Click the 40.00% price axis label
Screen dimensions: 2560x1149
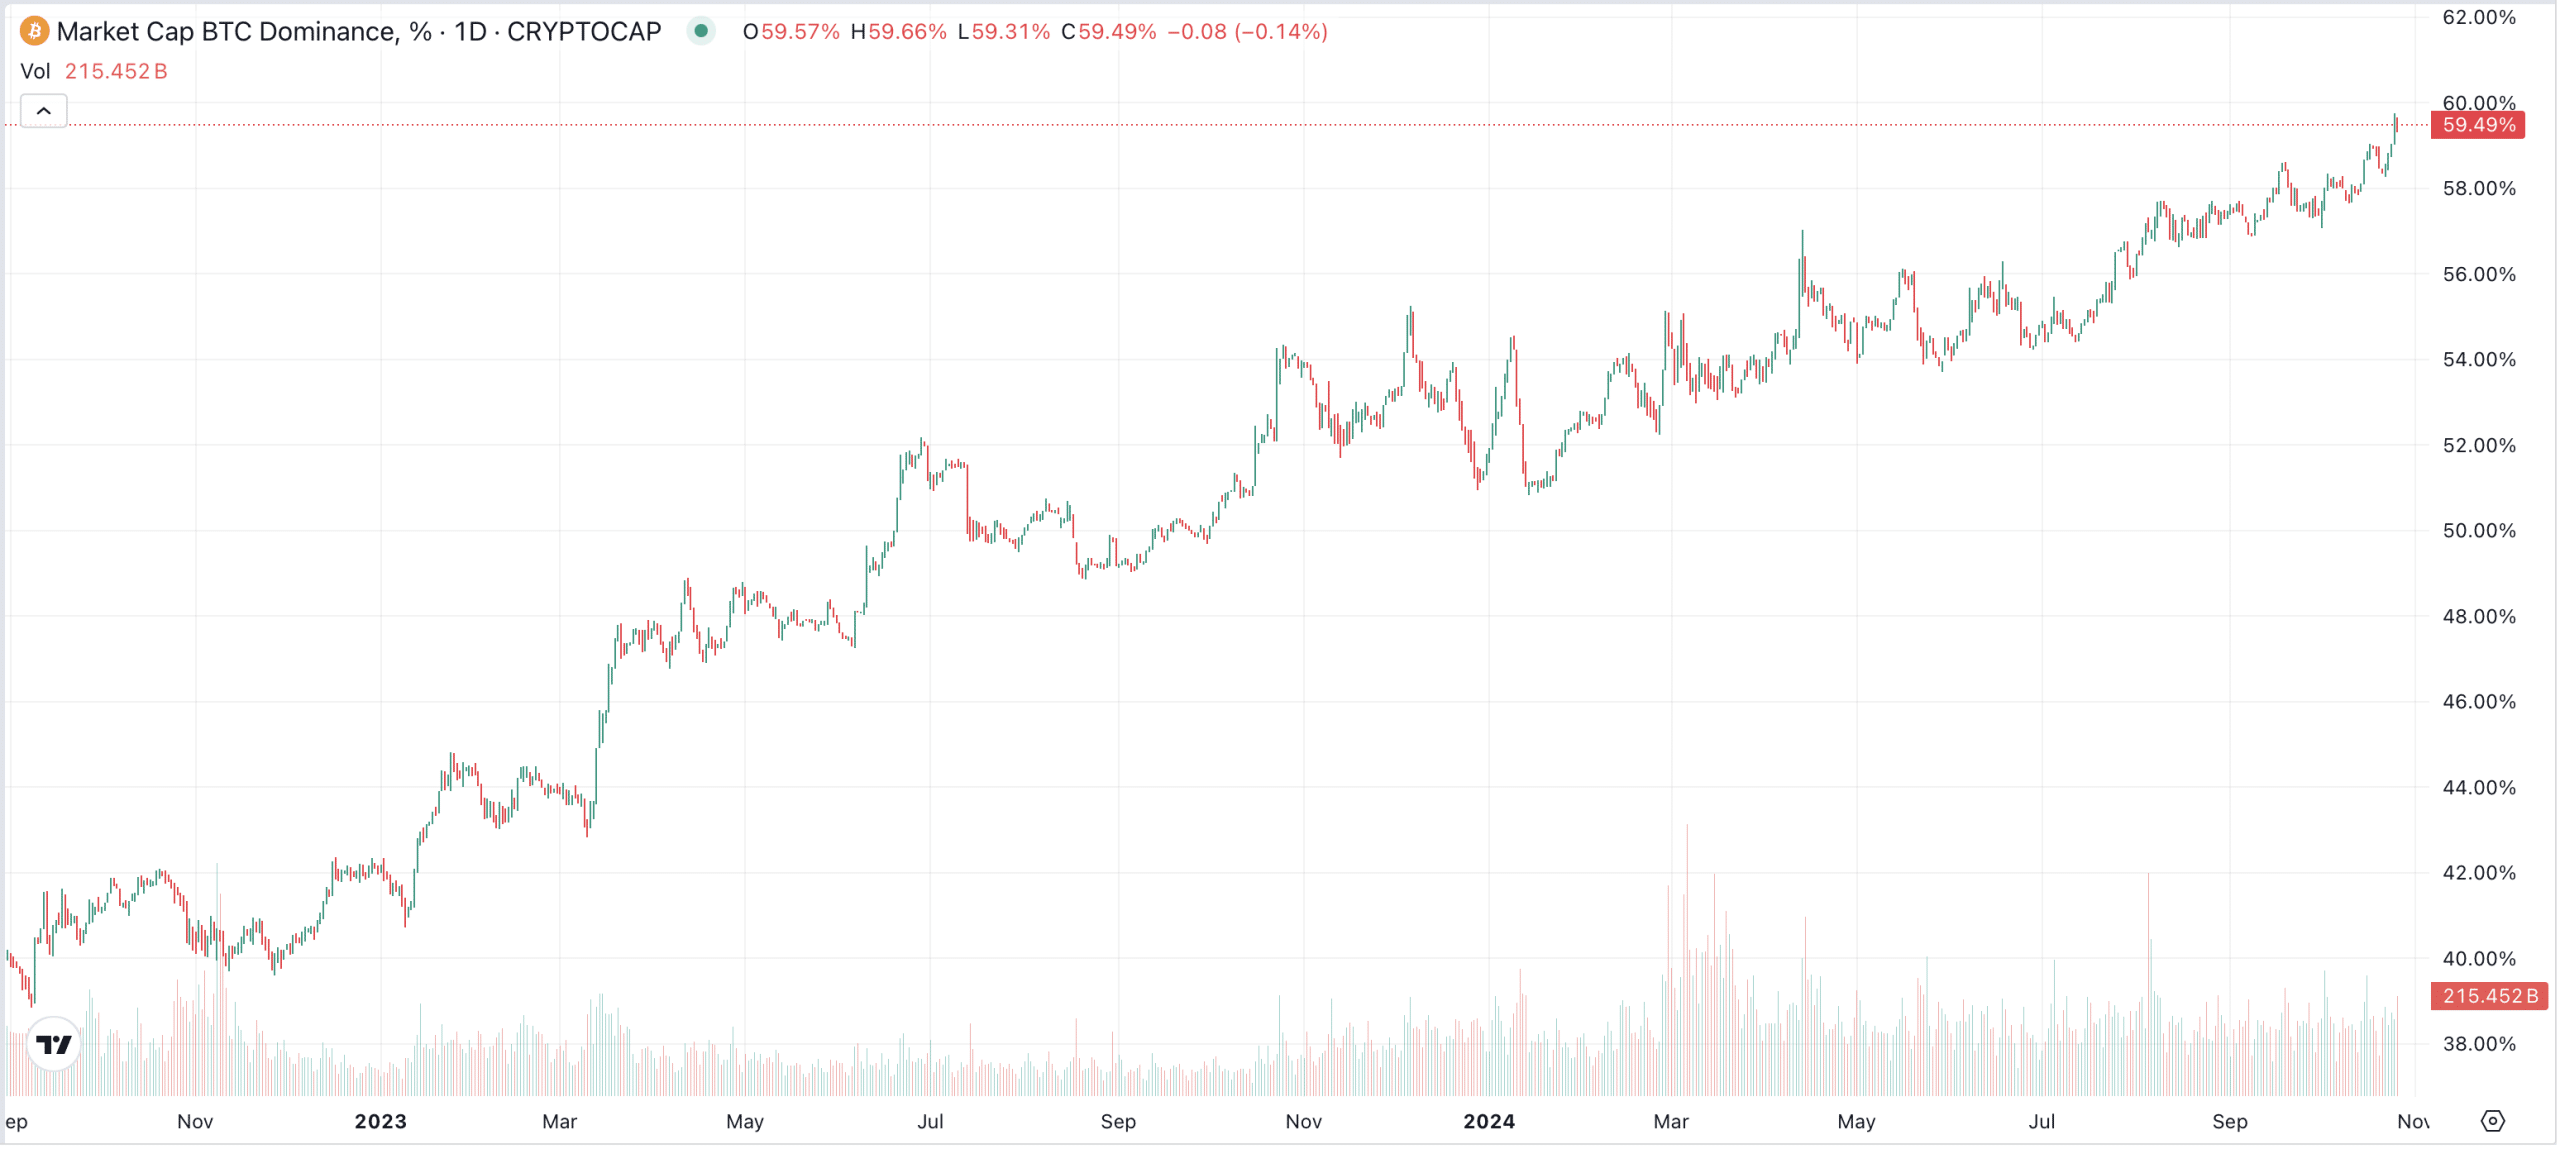2478,958
